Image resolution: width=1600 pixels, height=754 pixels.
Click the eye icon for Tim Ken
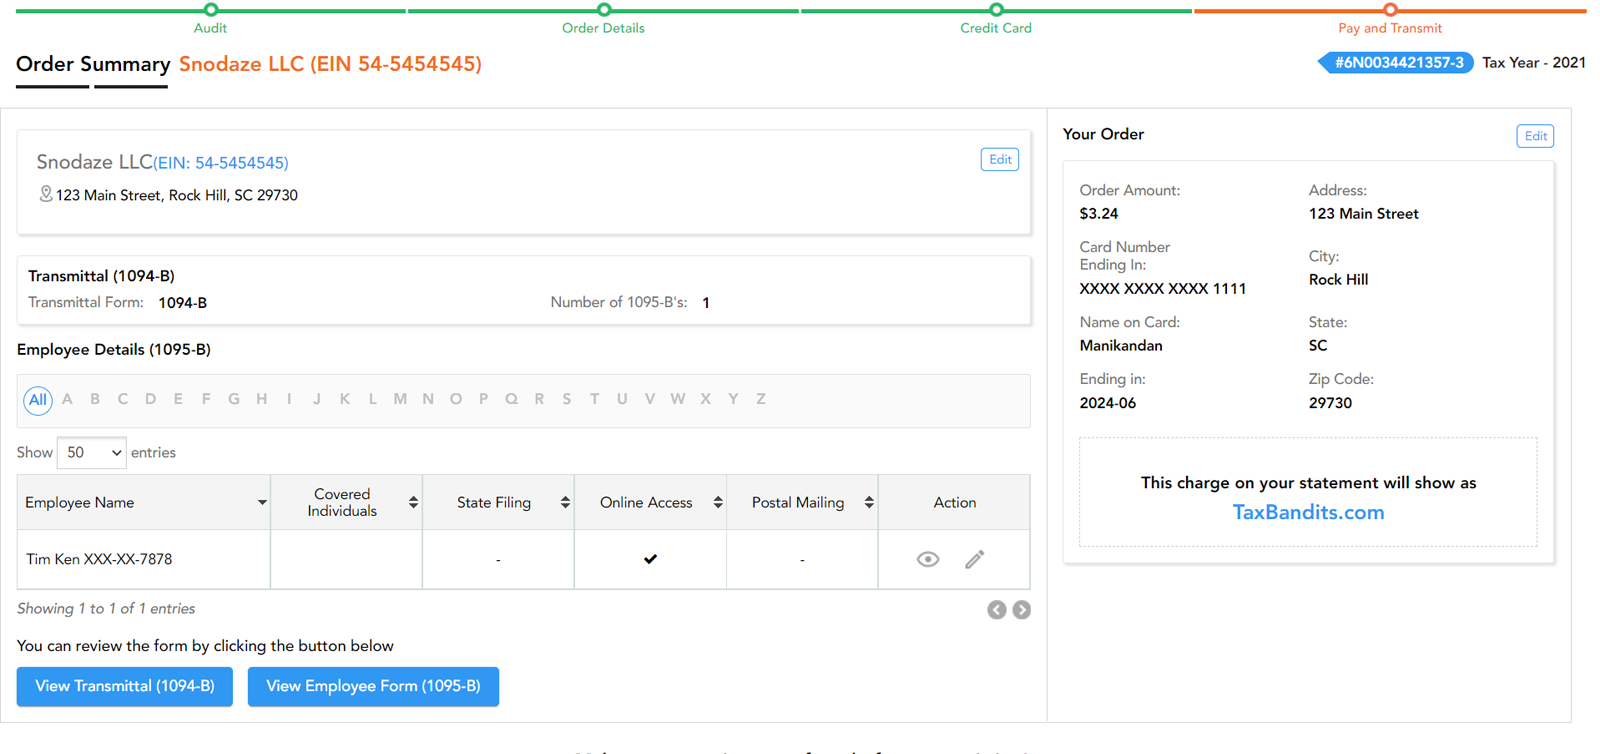click(x=928, y=559)
